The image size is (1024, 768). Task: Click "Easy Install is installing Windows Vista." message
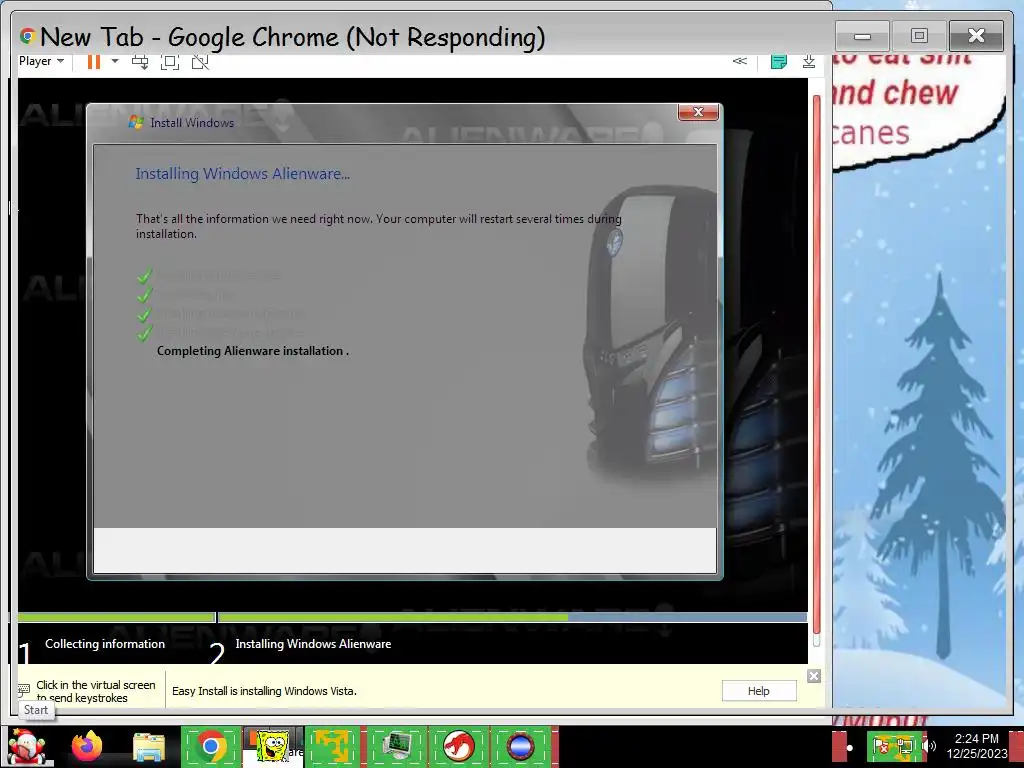(x=264, y=691)
